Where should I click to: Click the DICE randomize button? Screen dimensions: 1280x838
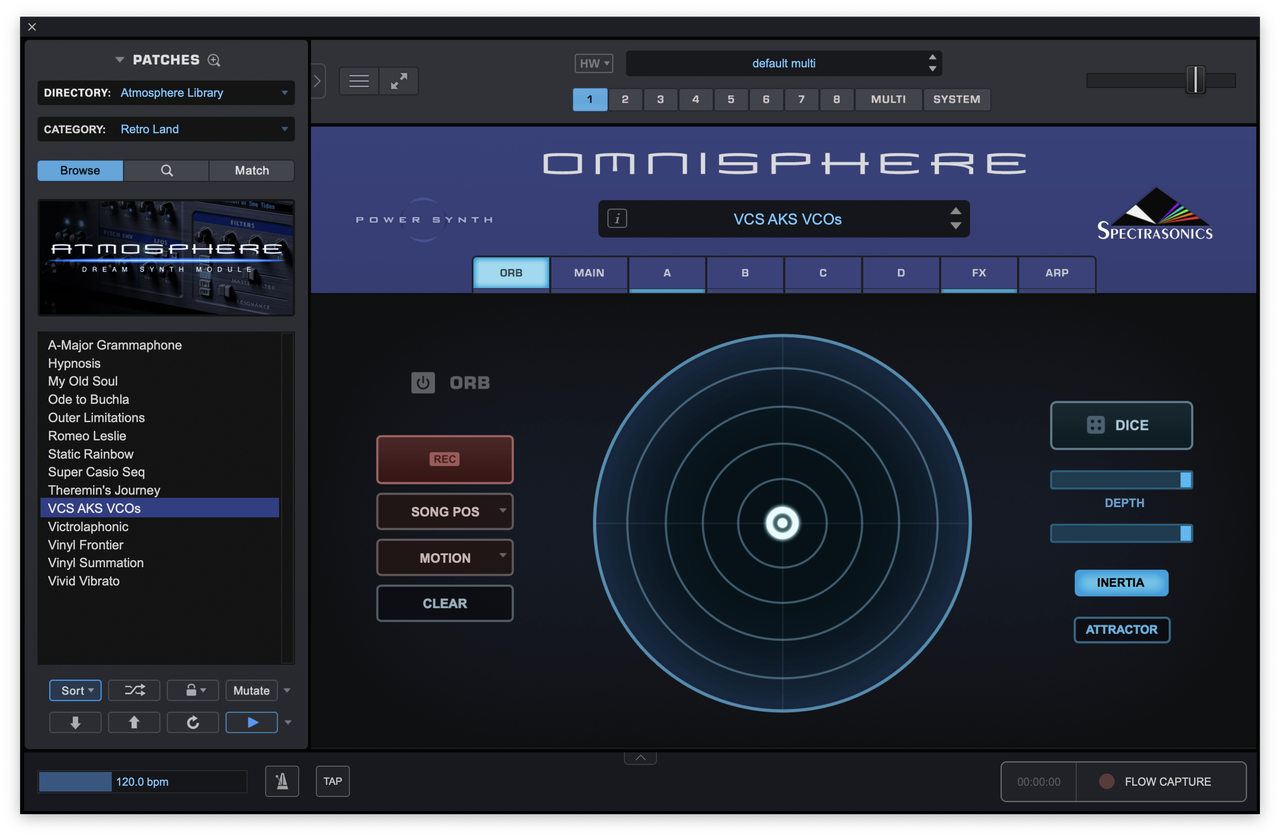click(x=1121, y=425)
